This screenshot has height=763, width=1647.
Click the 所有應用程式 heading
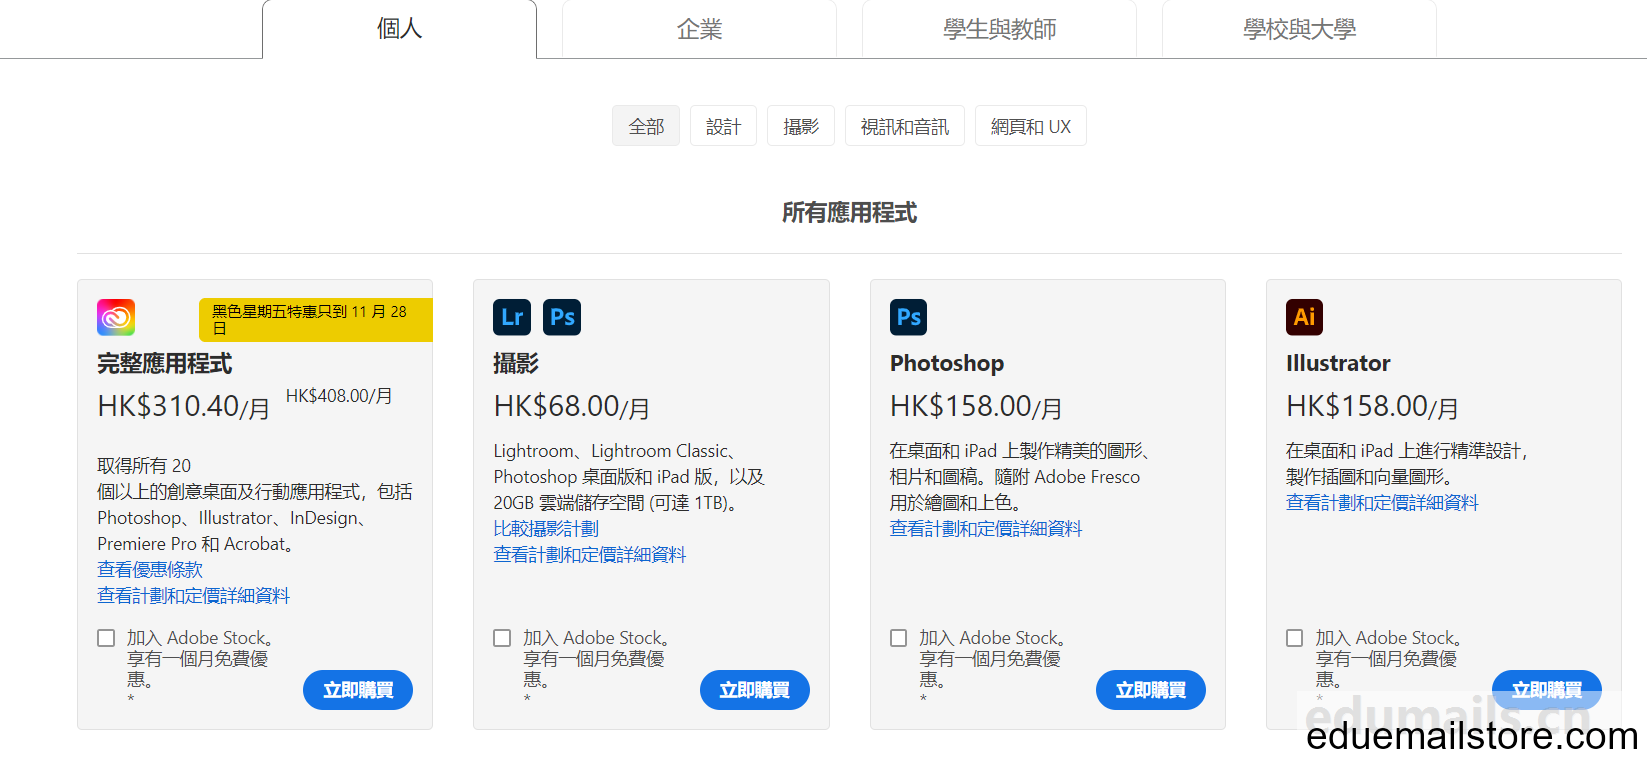pyautogui.click(x=849, y=212)
